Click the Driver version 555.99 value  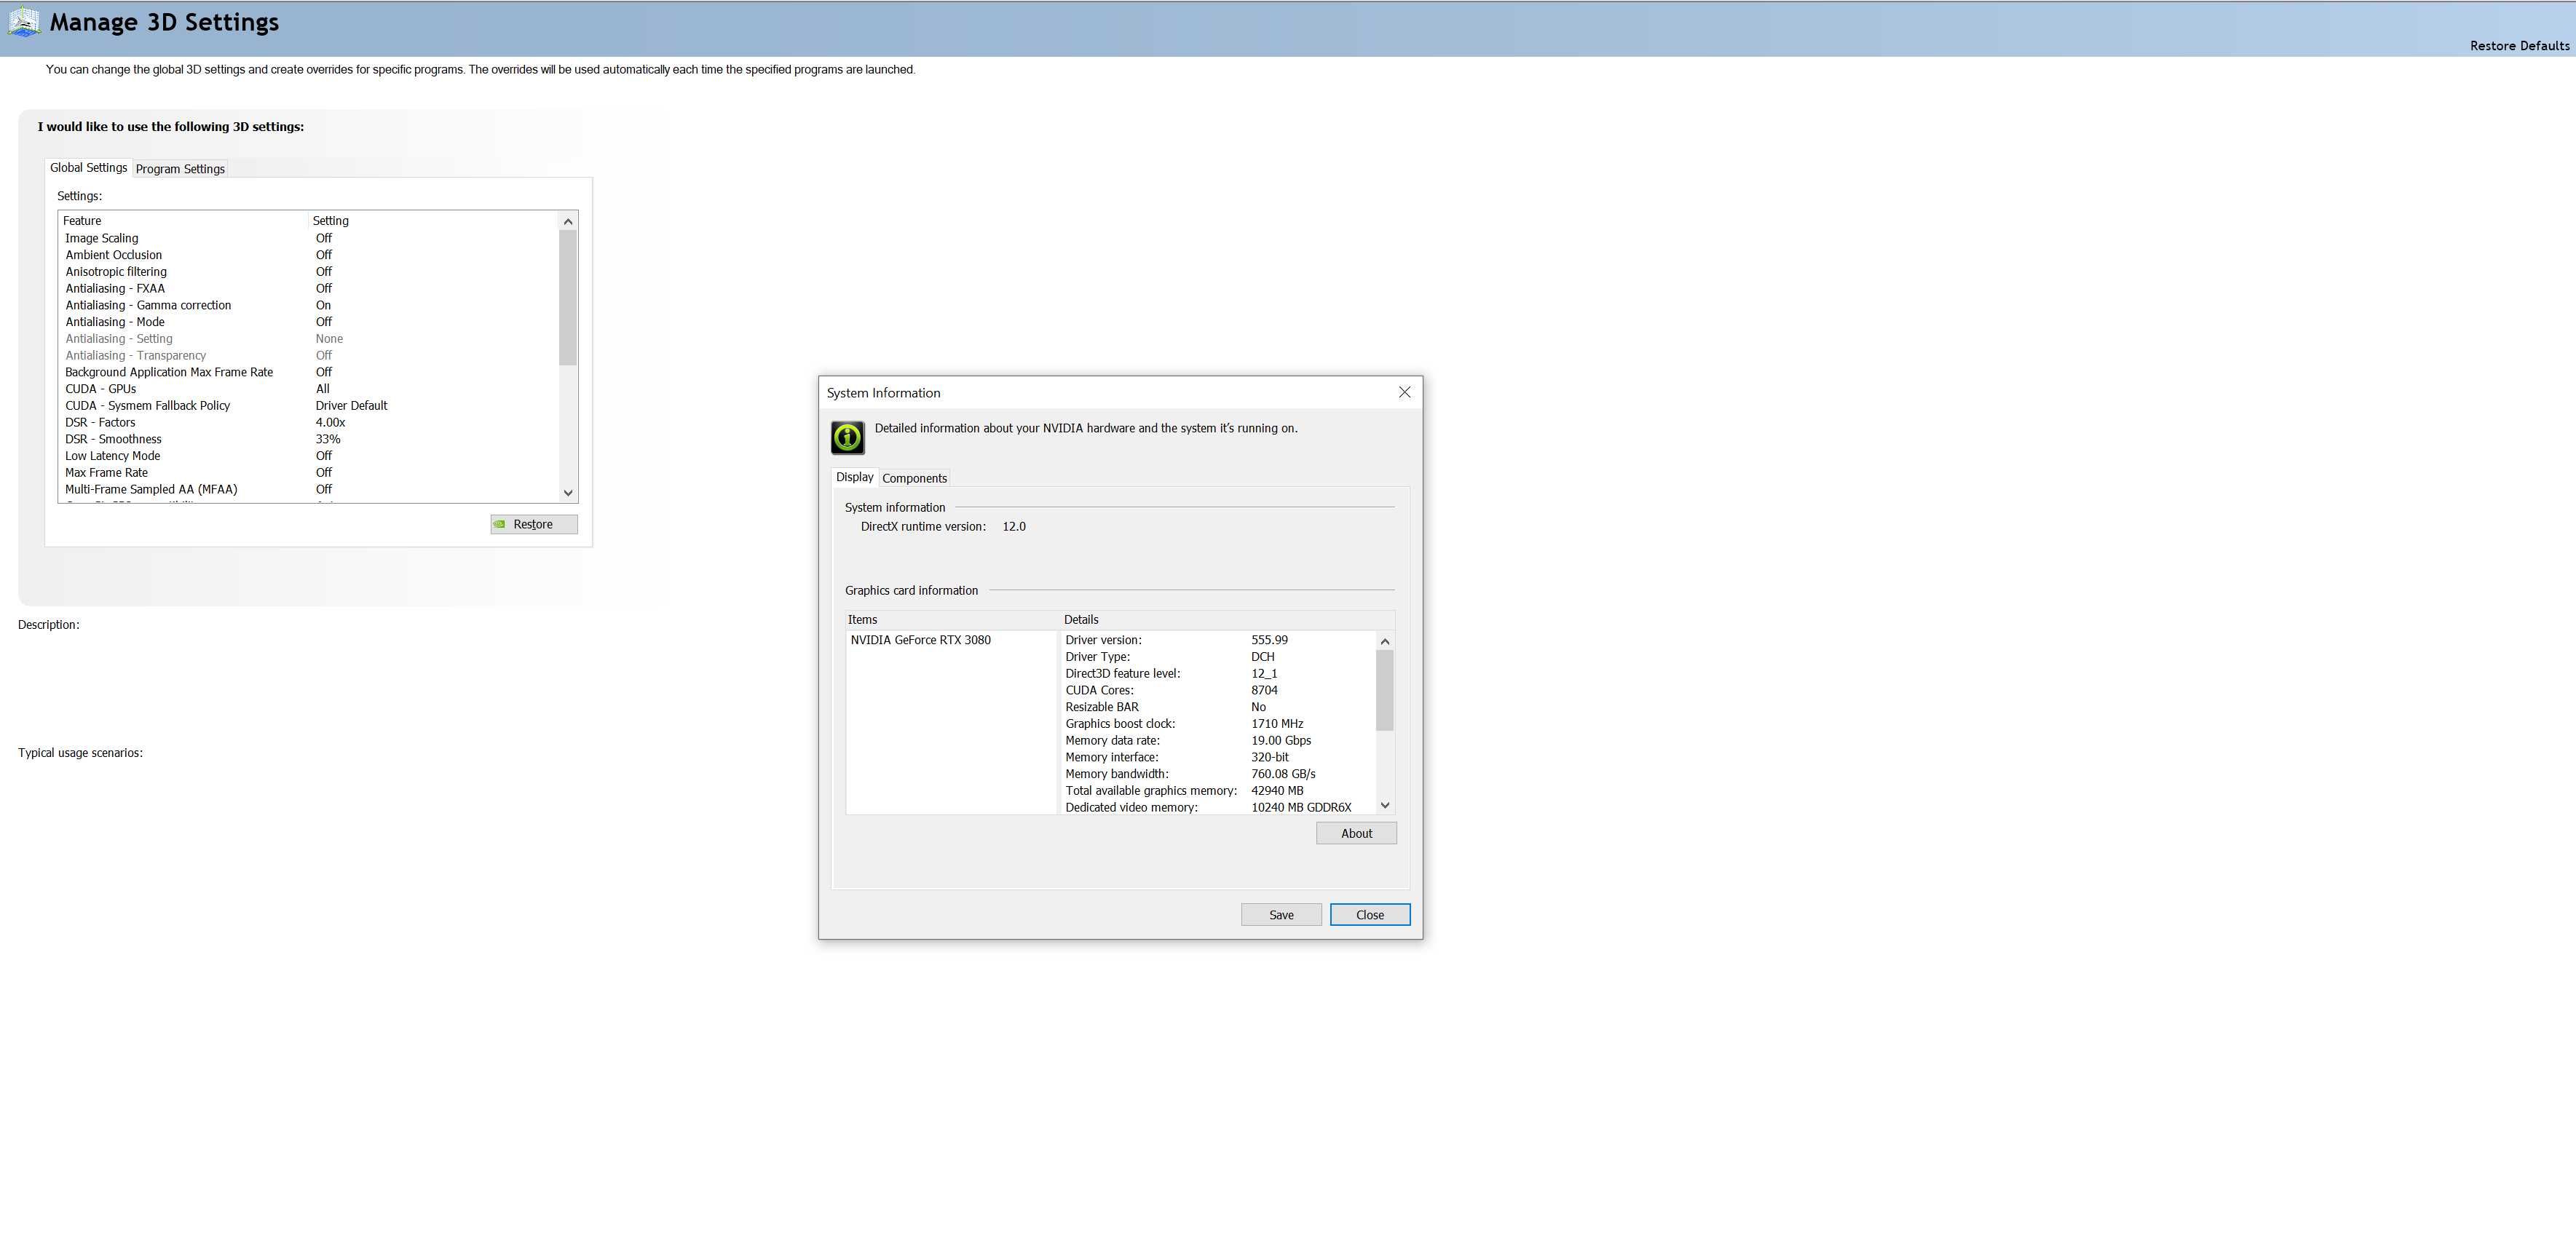point(1269,640)
